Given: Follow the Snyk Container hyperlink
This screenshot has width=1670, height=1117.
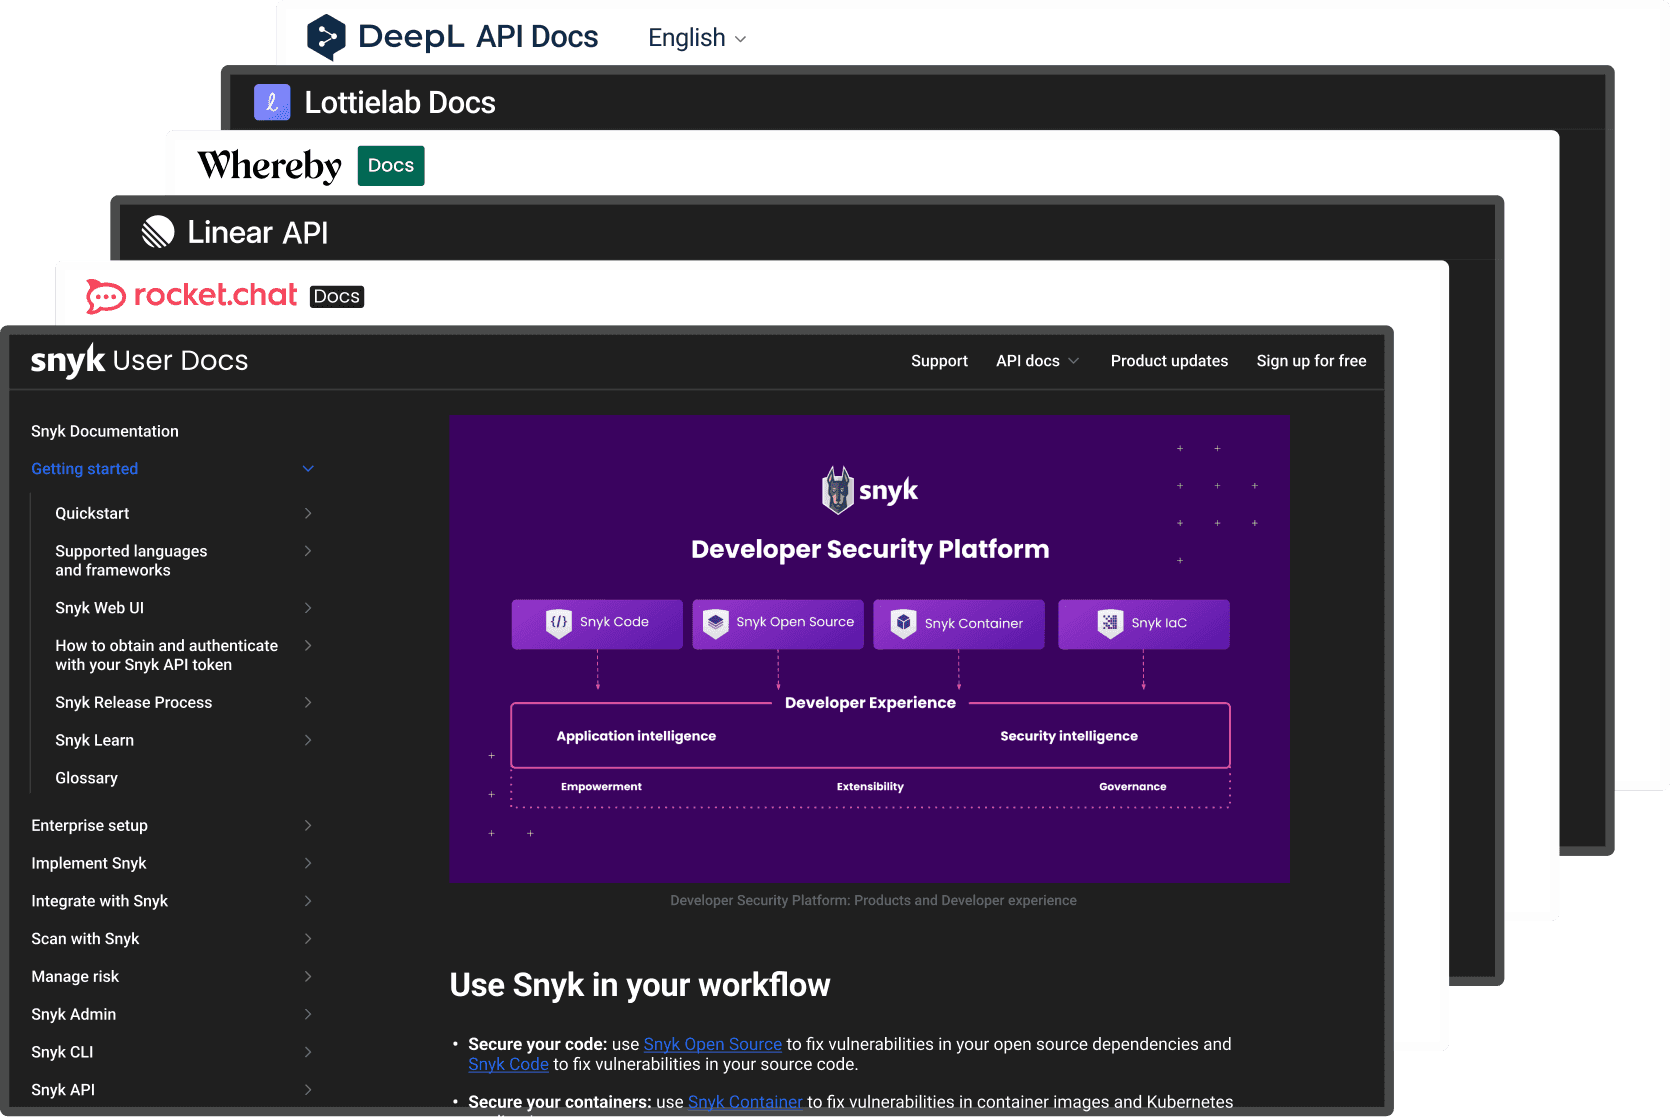Looking at the screenshot, I should pyautogui.click(x=745, y=1102).
